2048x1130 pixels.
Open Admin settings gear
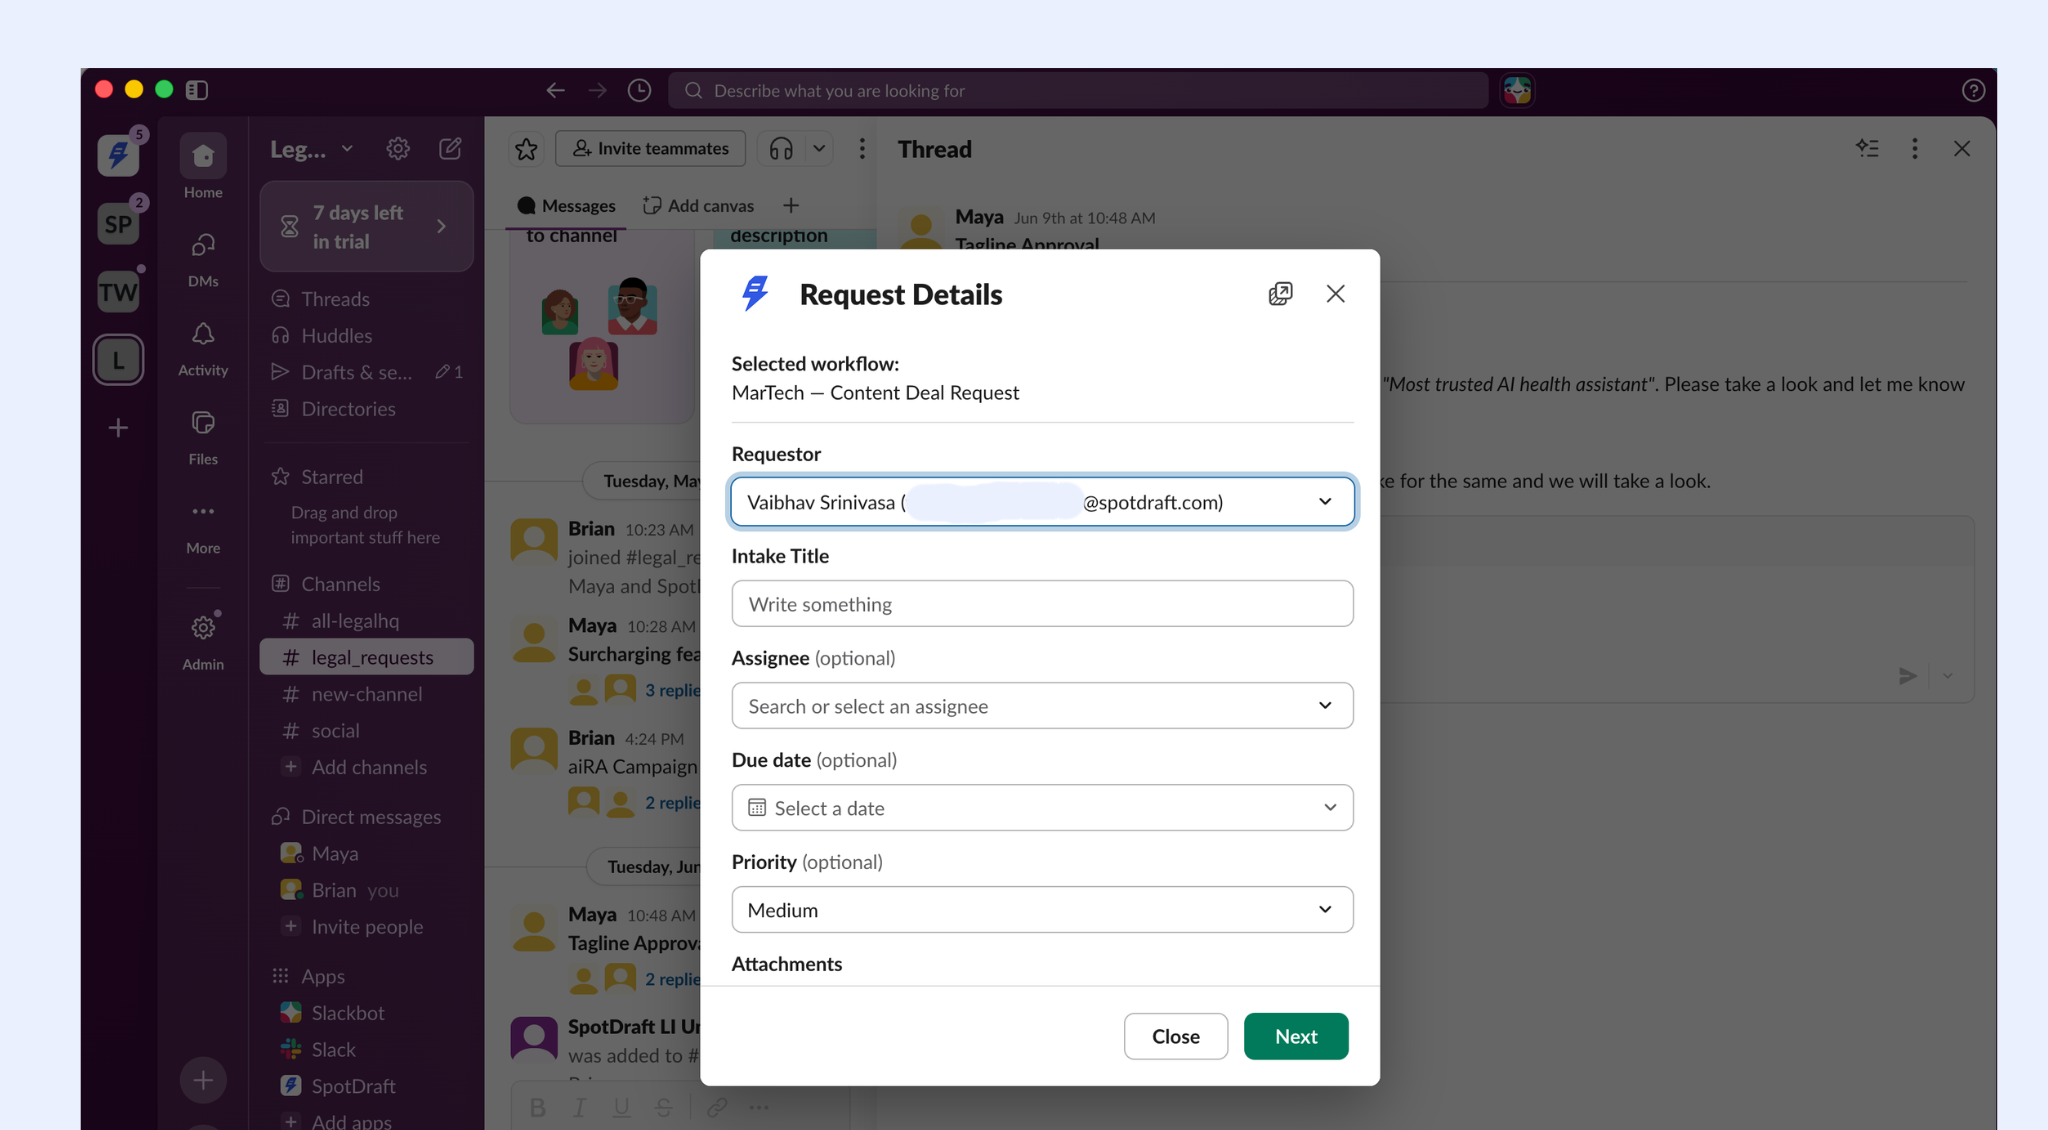coord(203,640)
